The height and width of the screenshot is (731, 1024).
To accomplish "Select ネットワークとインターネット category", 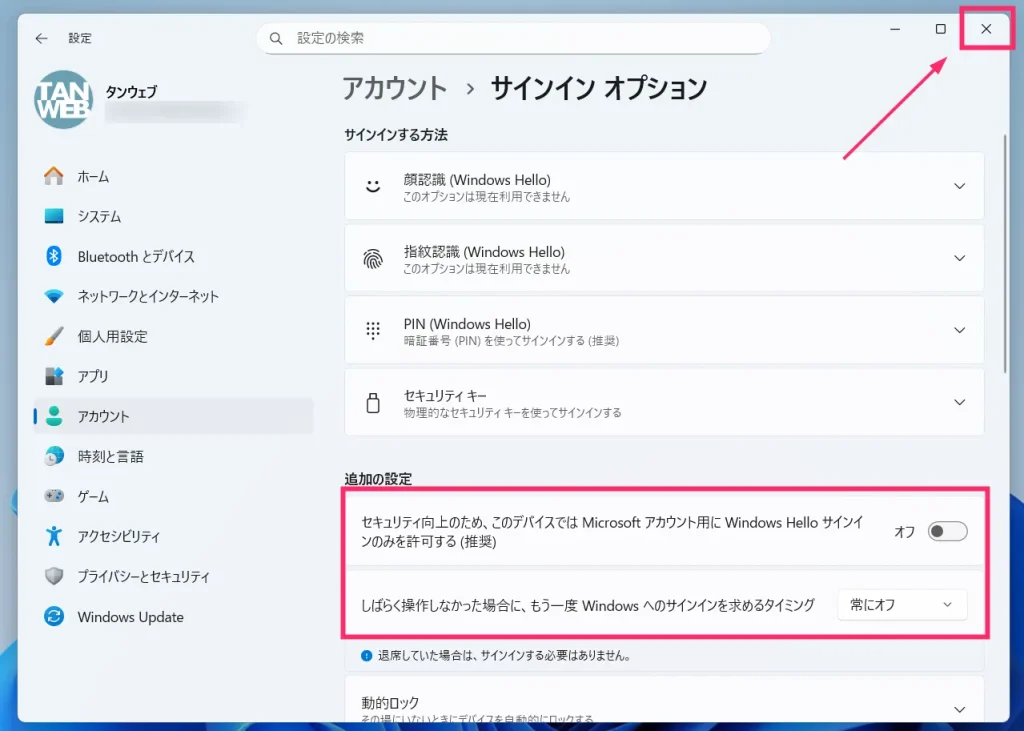I will pyautogui.click(x=173, y=297).
